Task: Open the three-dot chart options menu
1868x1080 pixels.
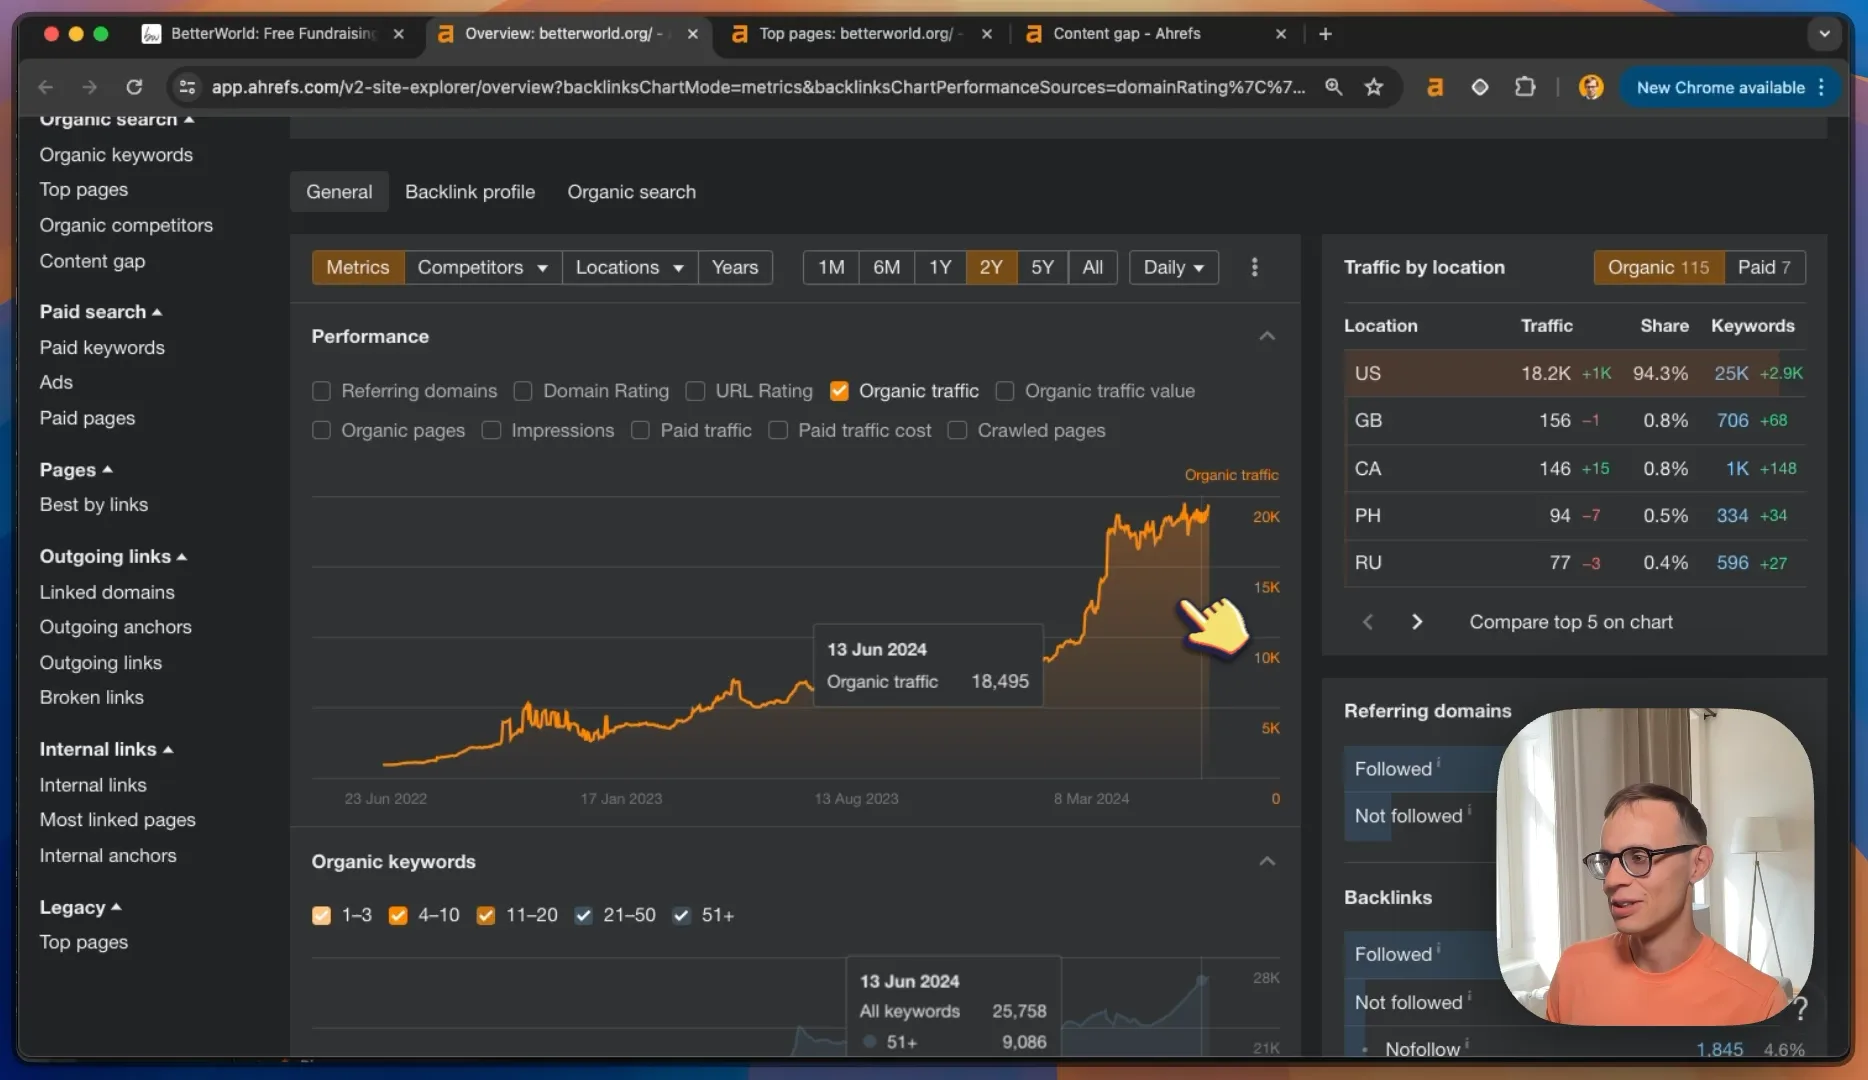Action: pyautogui.click(x=1254, y=267)
